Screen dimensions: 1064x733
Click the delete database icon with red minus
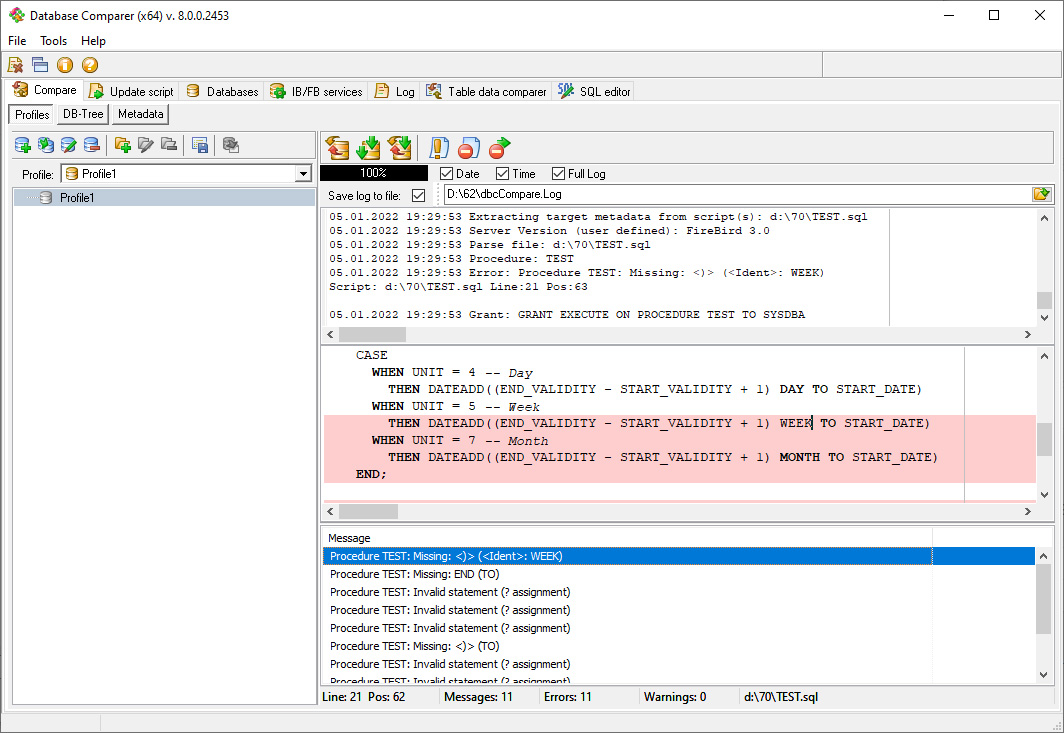[91, 145]
